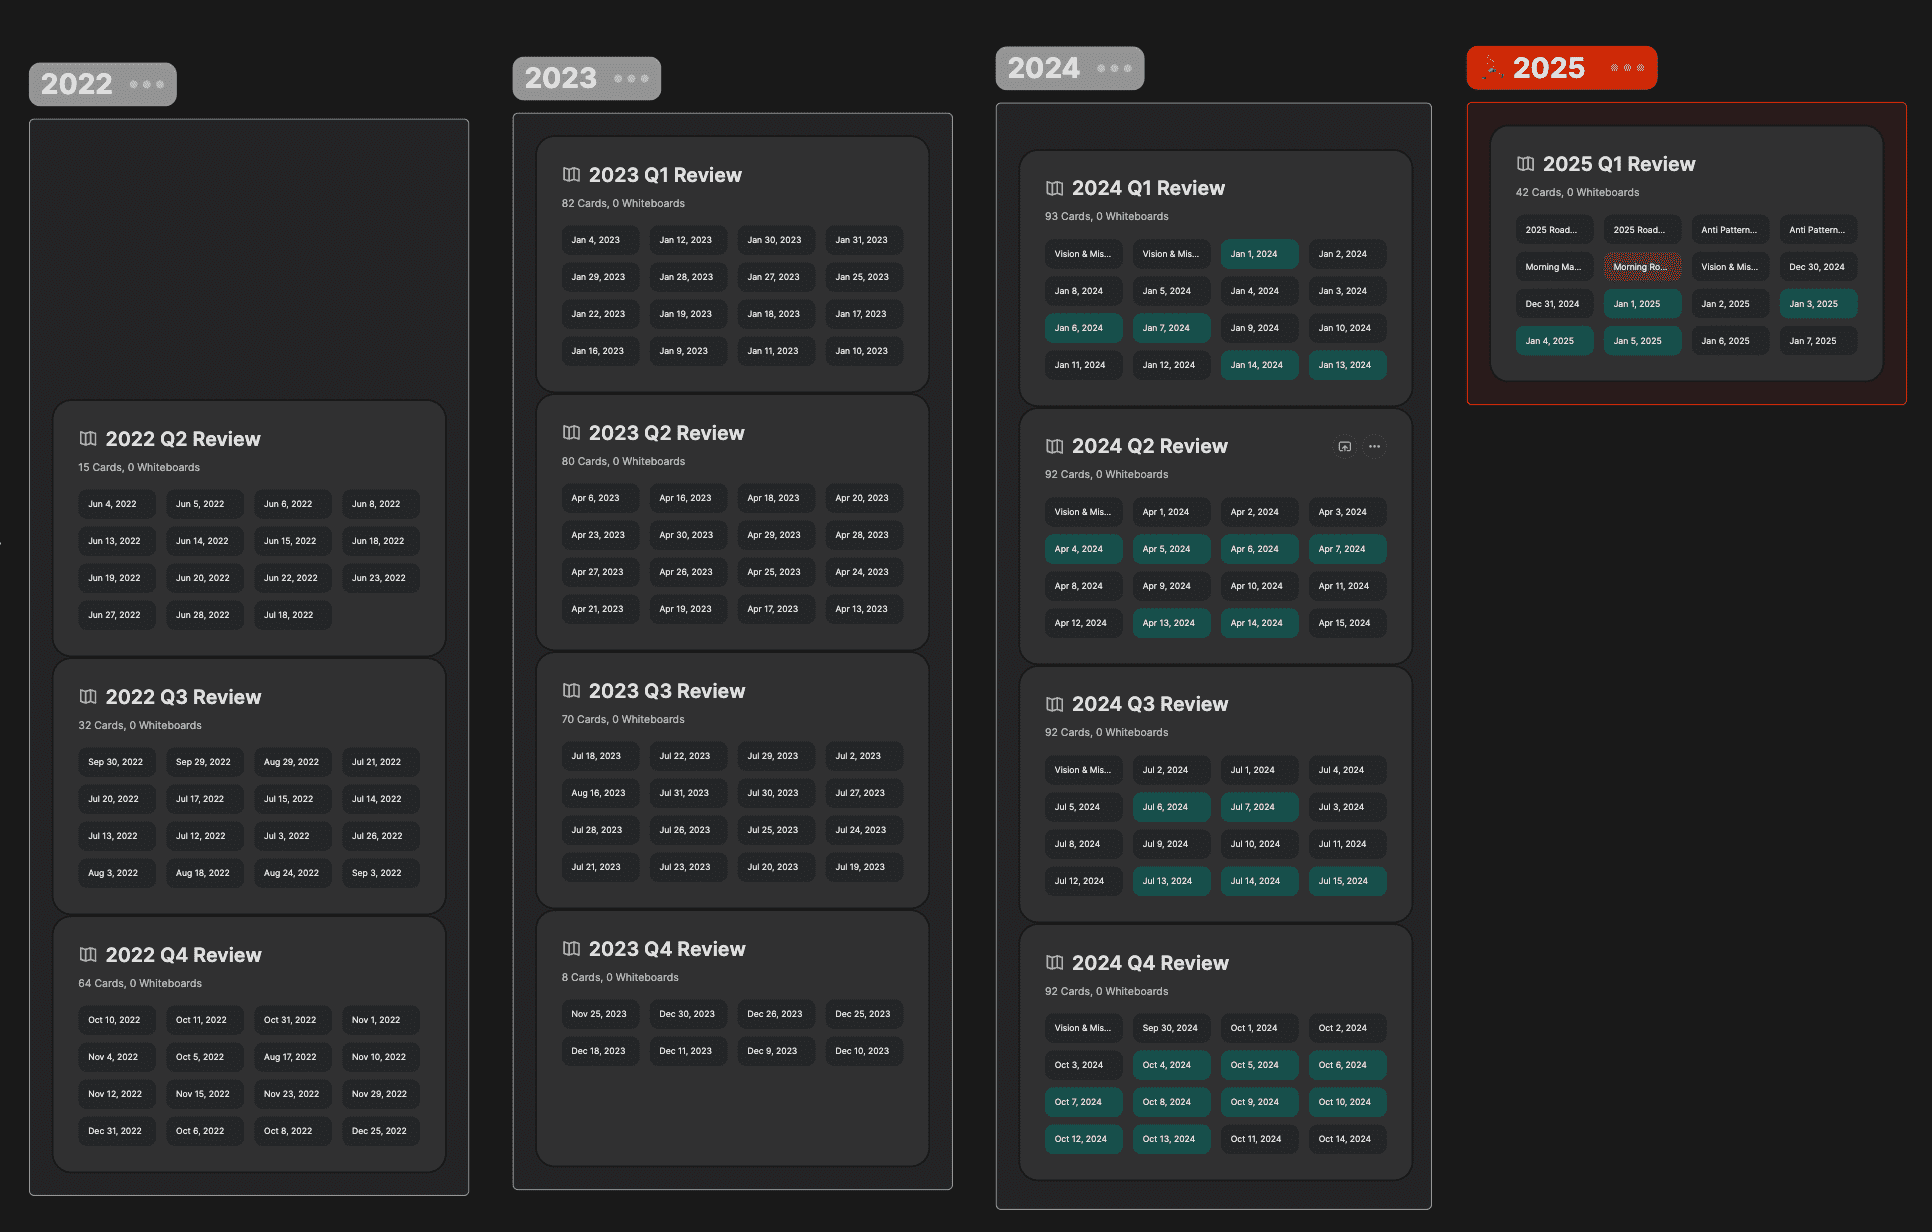Open the 2022 Q4 Review title
The height and width of the screenshot is (1232, 1932).
point(184,955)
